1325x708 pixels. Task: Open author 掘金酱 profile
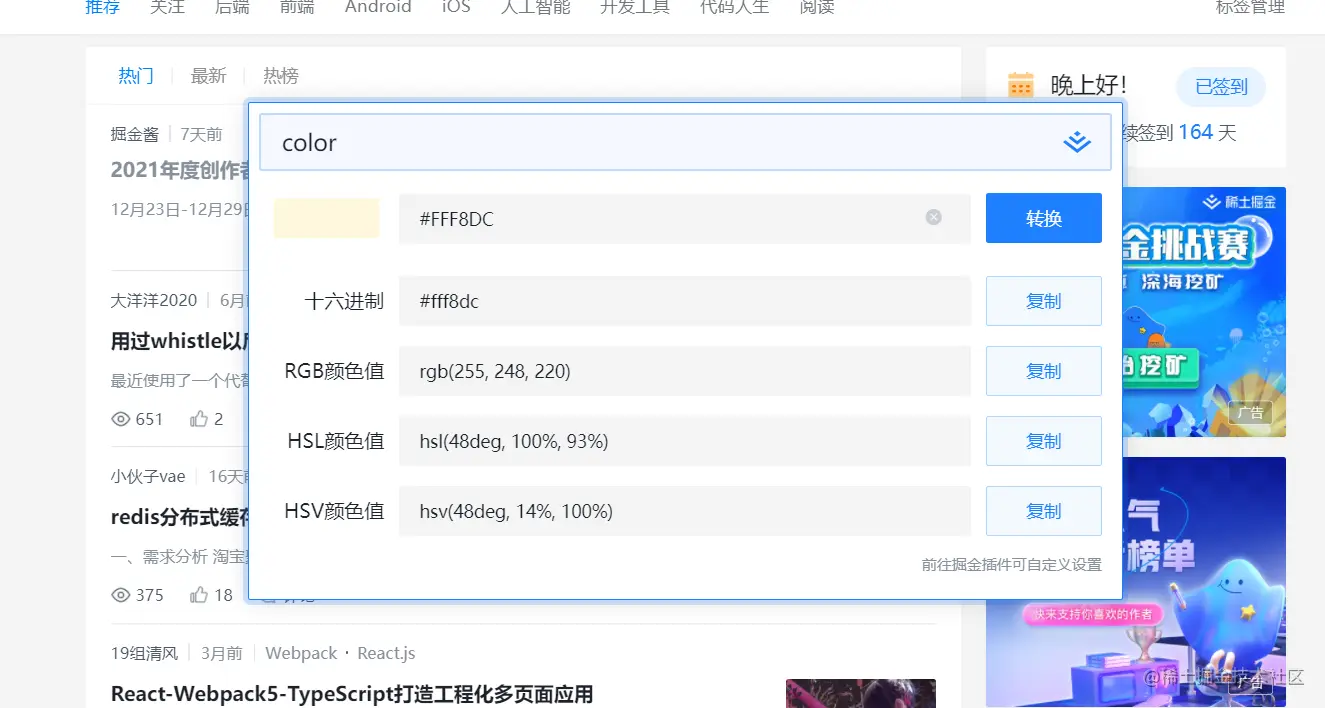(x=135, y=134)
